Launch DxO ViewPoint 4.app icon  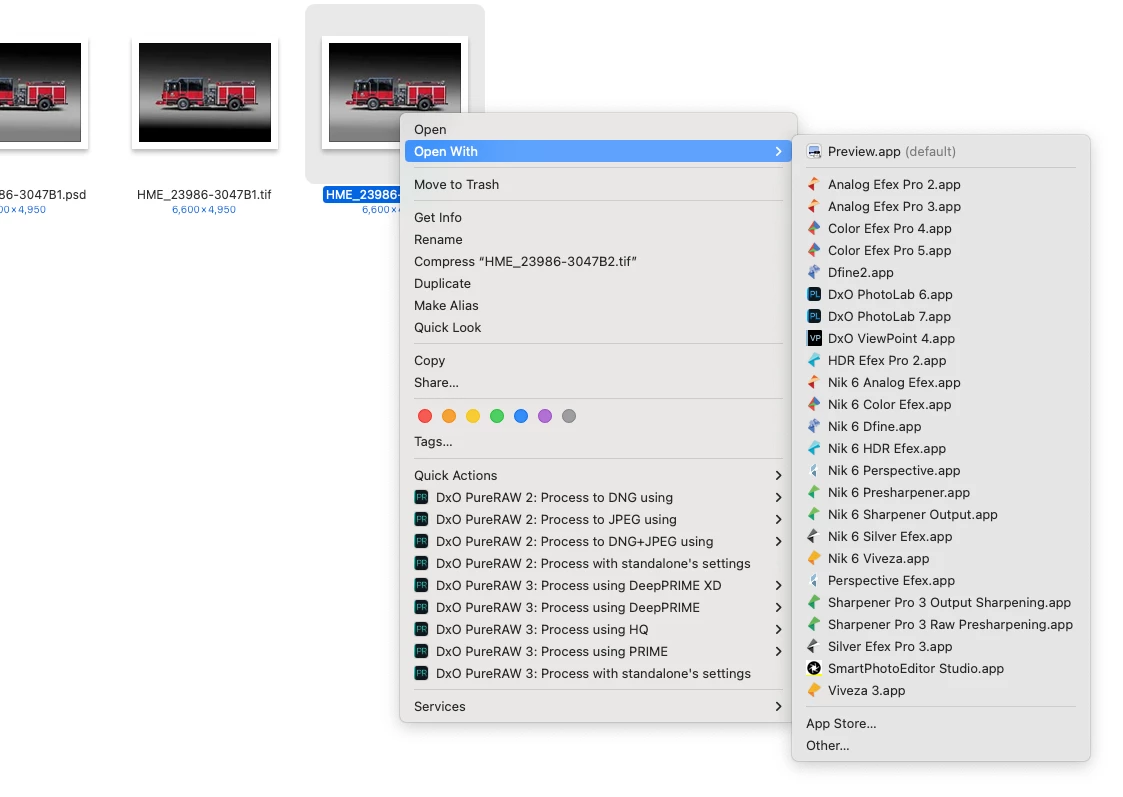(814, 338)
